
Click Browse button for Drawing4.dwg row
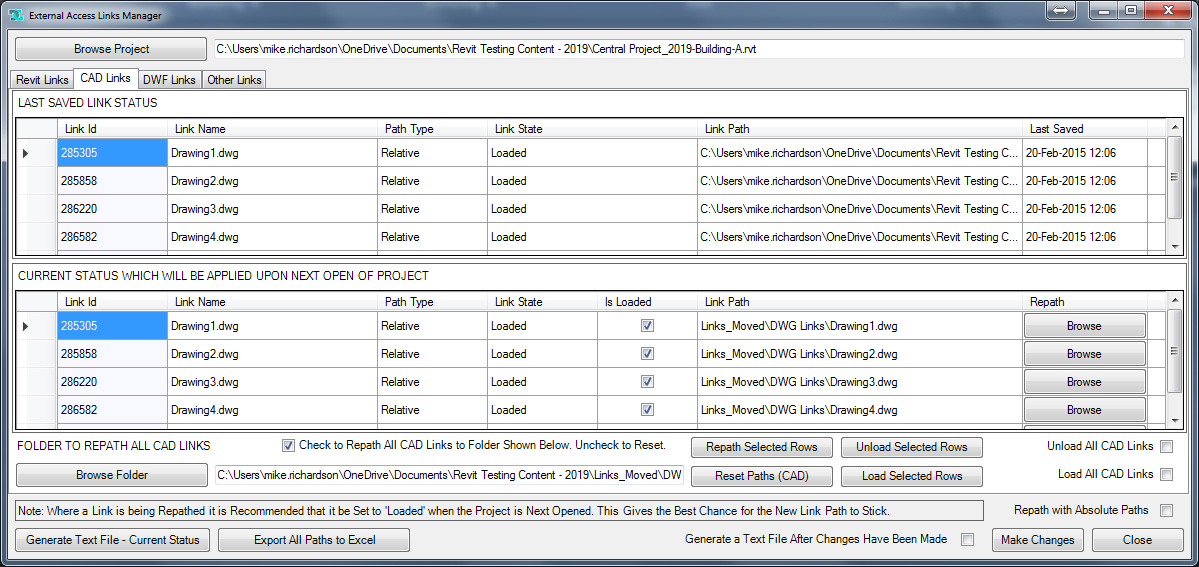click(1084, 409)
